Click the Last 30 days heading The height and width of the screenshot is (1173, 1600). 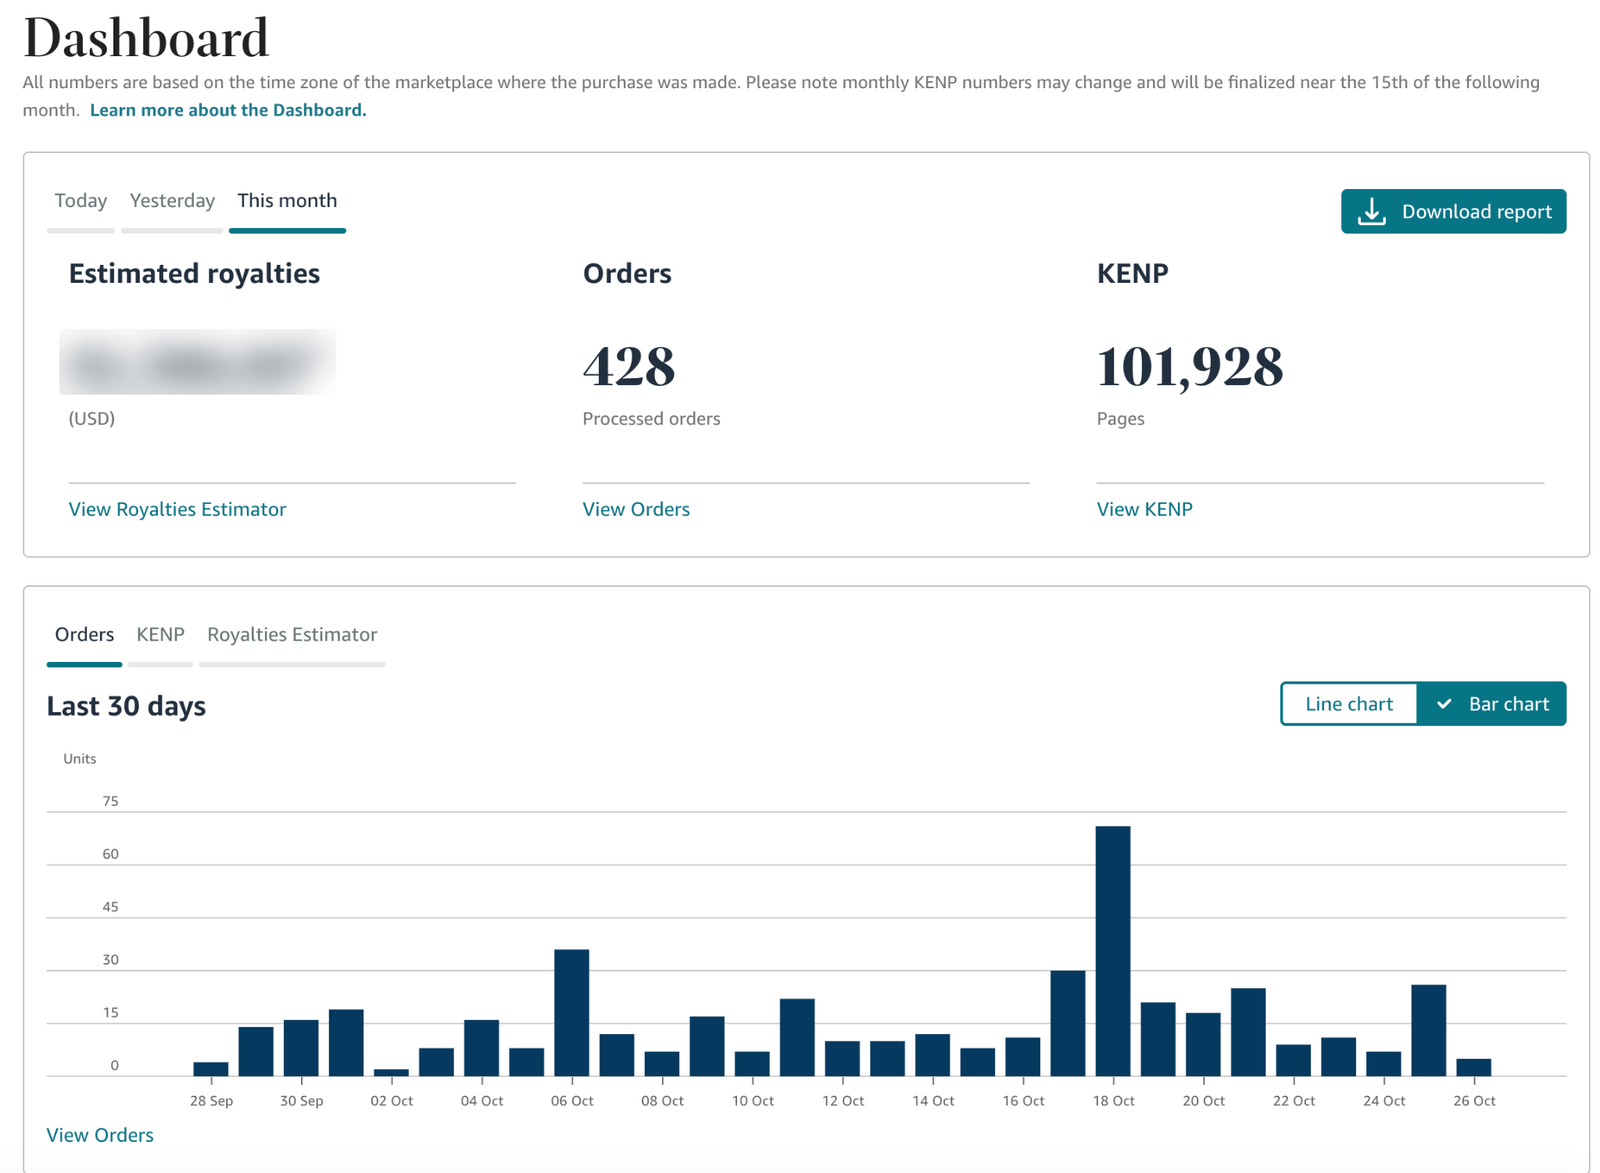[x=126, y=706]
